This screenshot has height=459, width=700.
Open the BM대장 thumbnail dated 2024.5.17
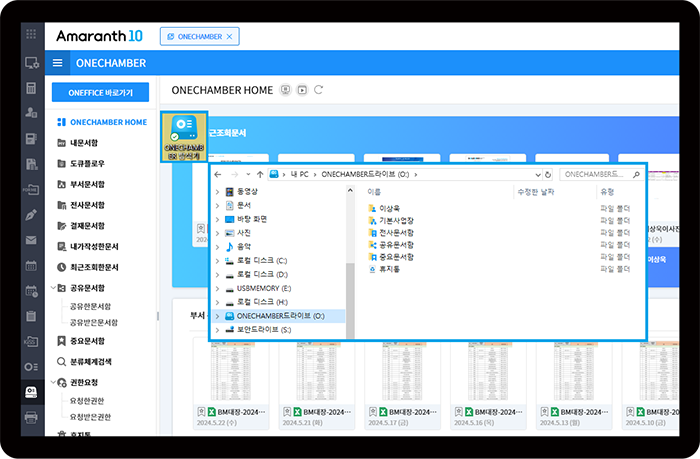(402, 383)
